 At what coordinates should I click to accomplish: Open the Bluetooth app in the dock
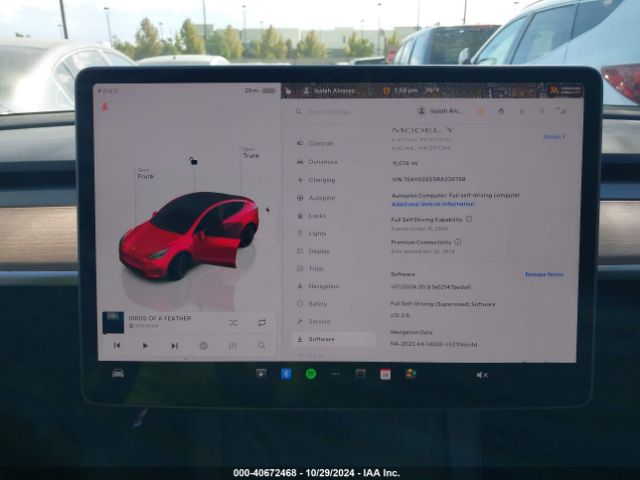tap(285, 373)
